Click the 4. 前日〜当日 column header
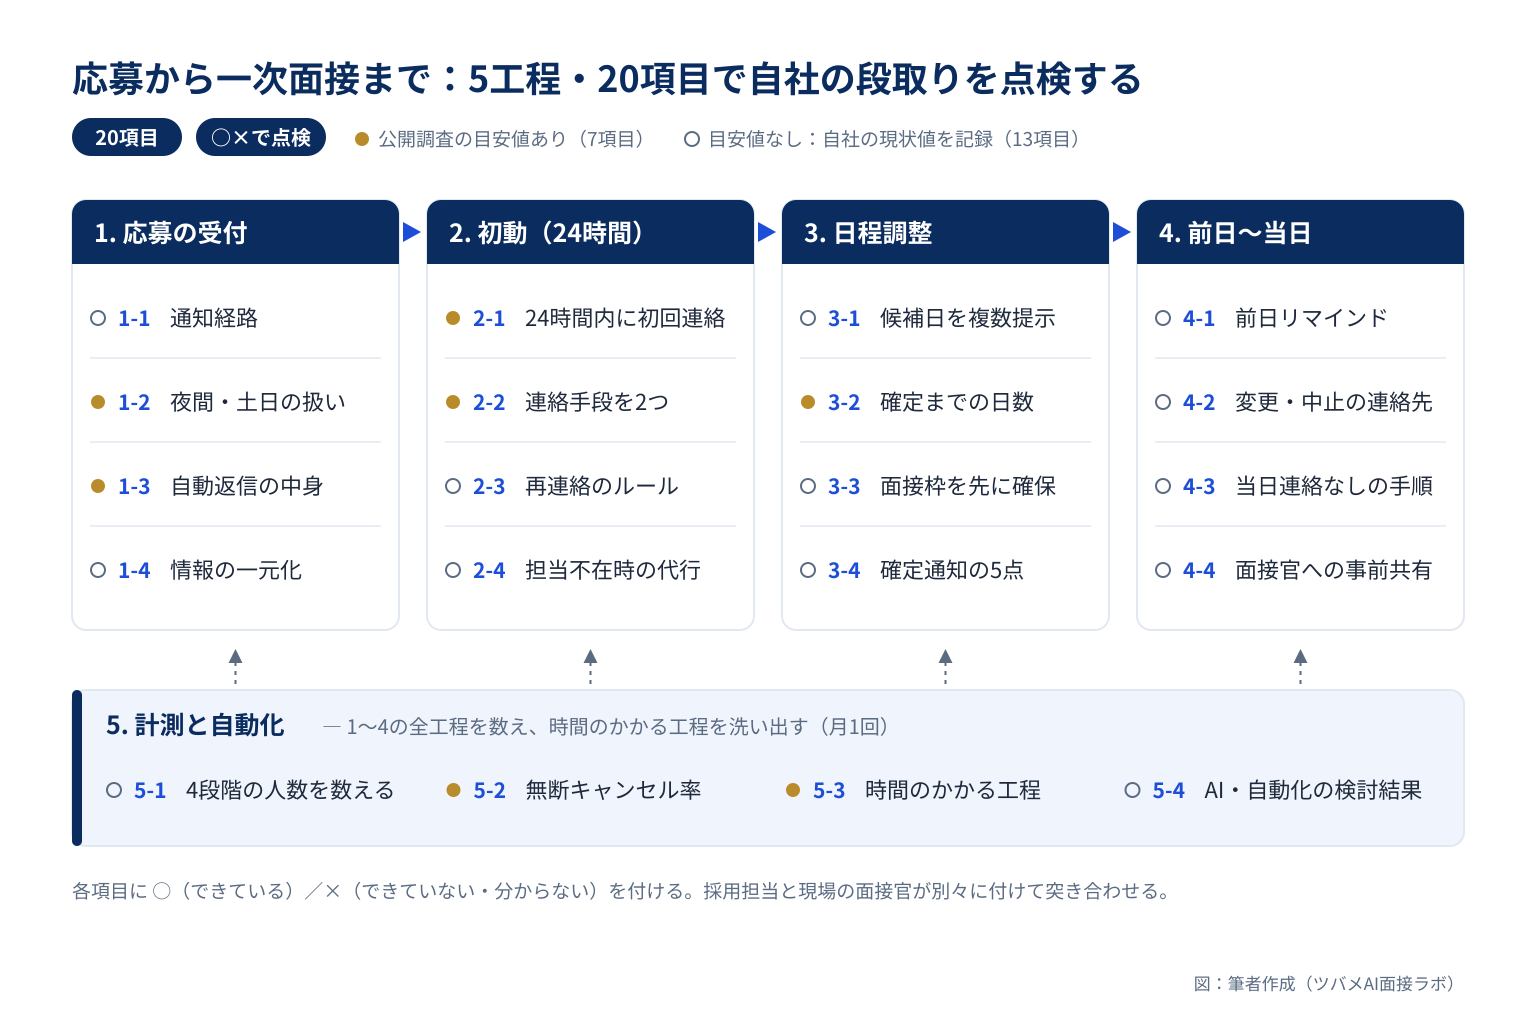1536x1024 pixels. pos(1300,232)
